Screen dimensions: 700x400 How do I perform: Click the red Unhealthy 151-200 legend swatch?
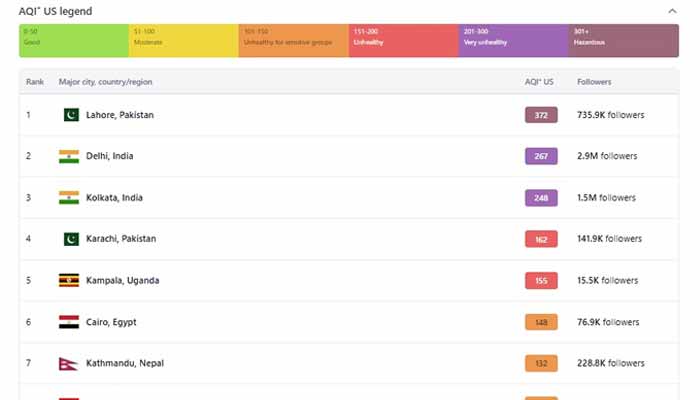(403, 40)
